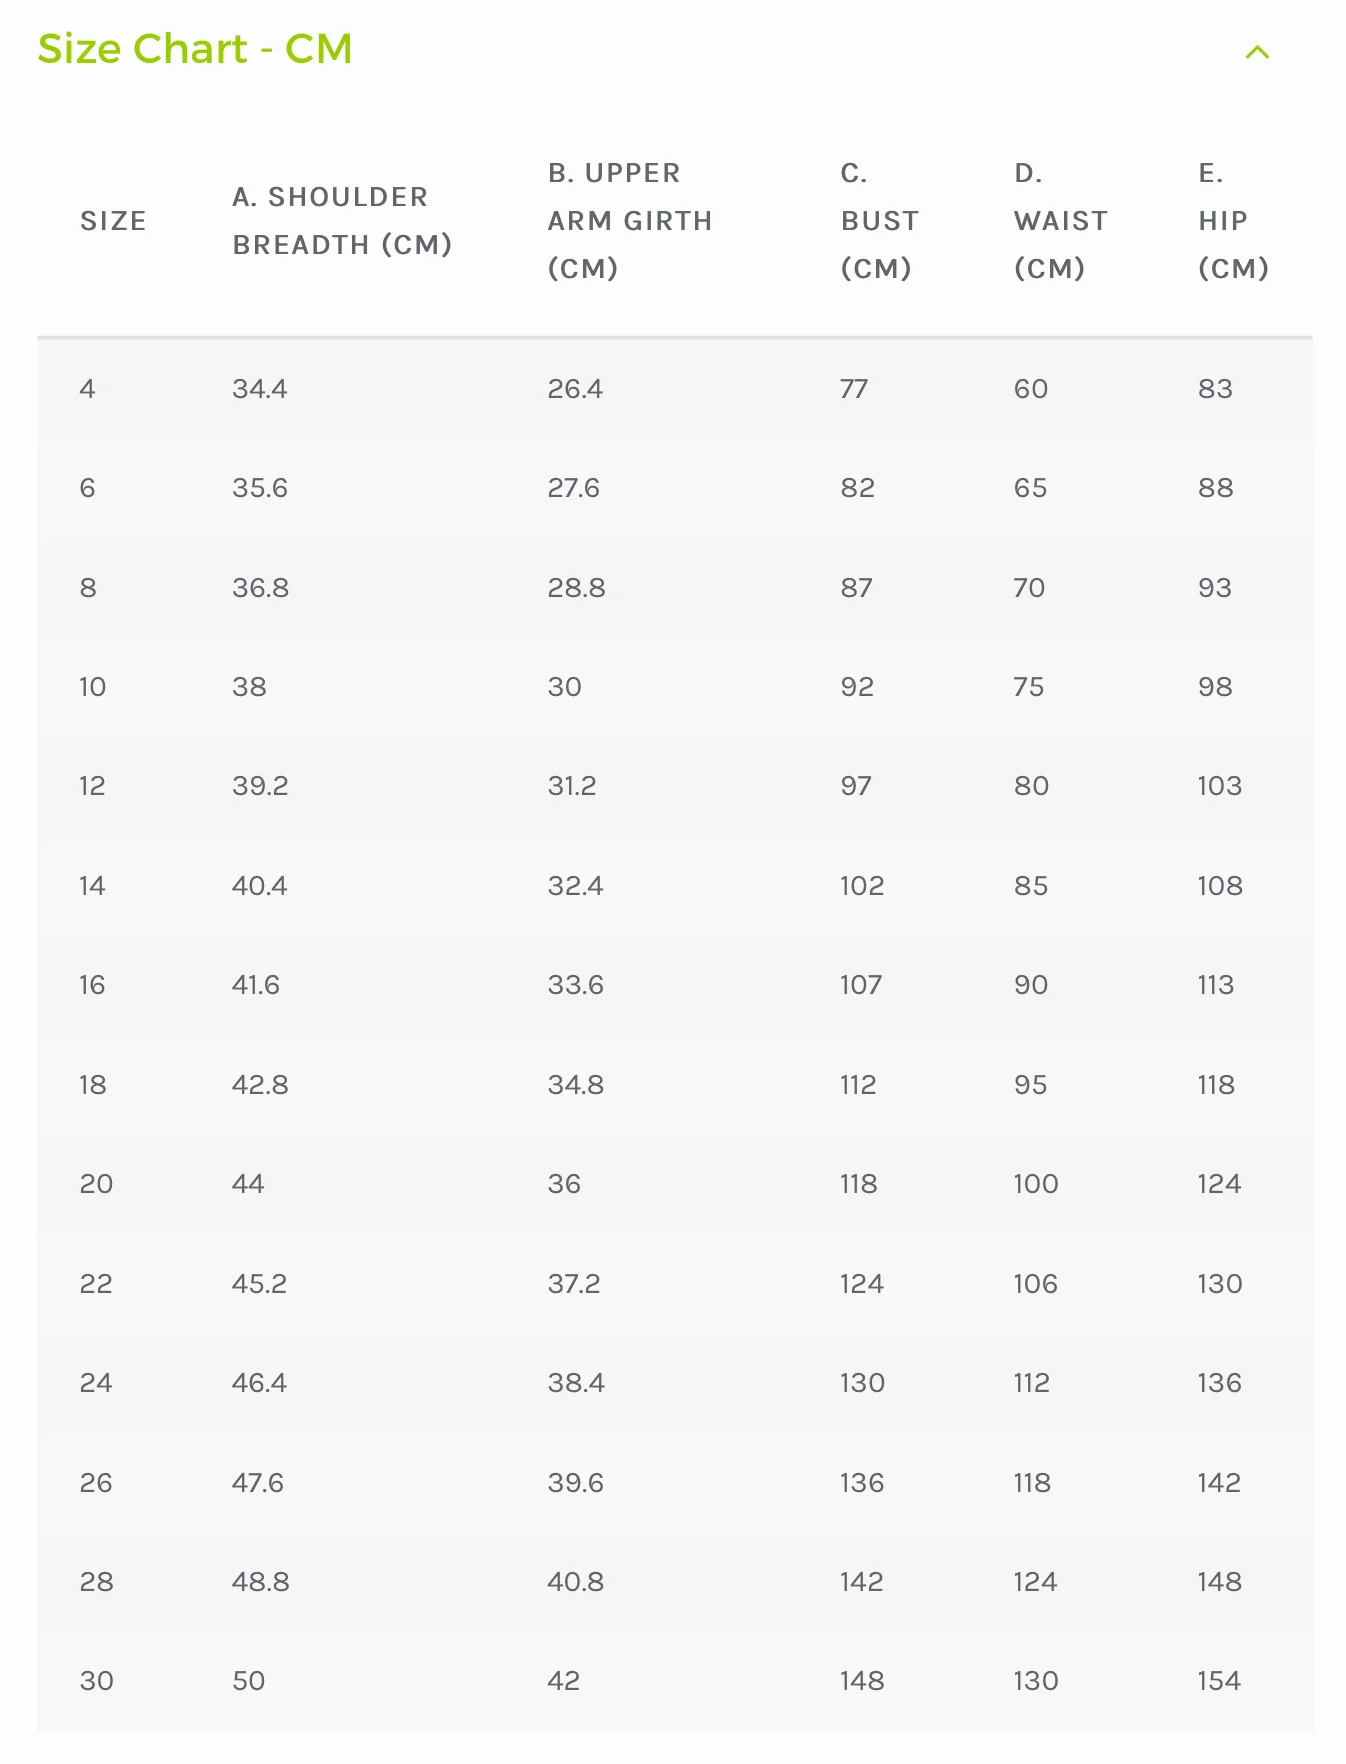Click the C. Bust (CM) column header
The image size is (1346, 1764).
pos(879,220)
